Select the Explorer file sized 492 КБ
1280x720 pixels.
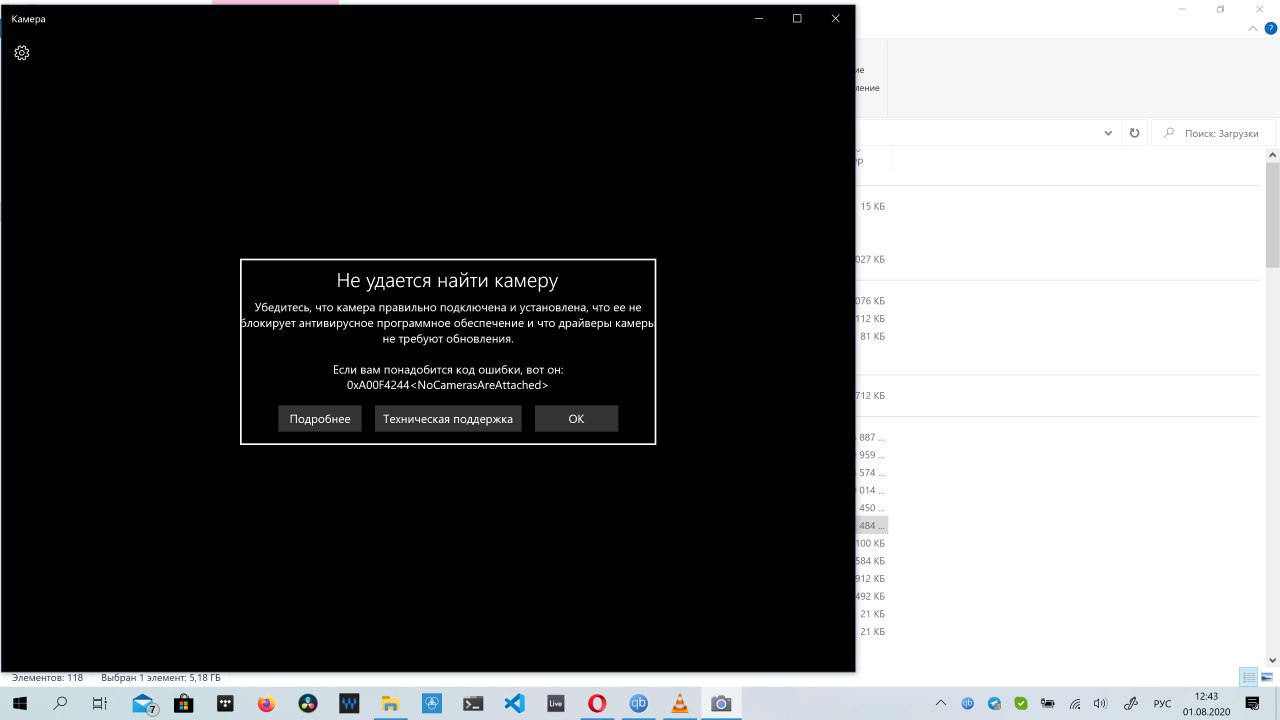click(871, 597)
